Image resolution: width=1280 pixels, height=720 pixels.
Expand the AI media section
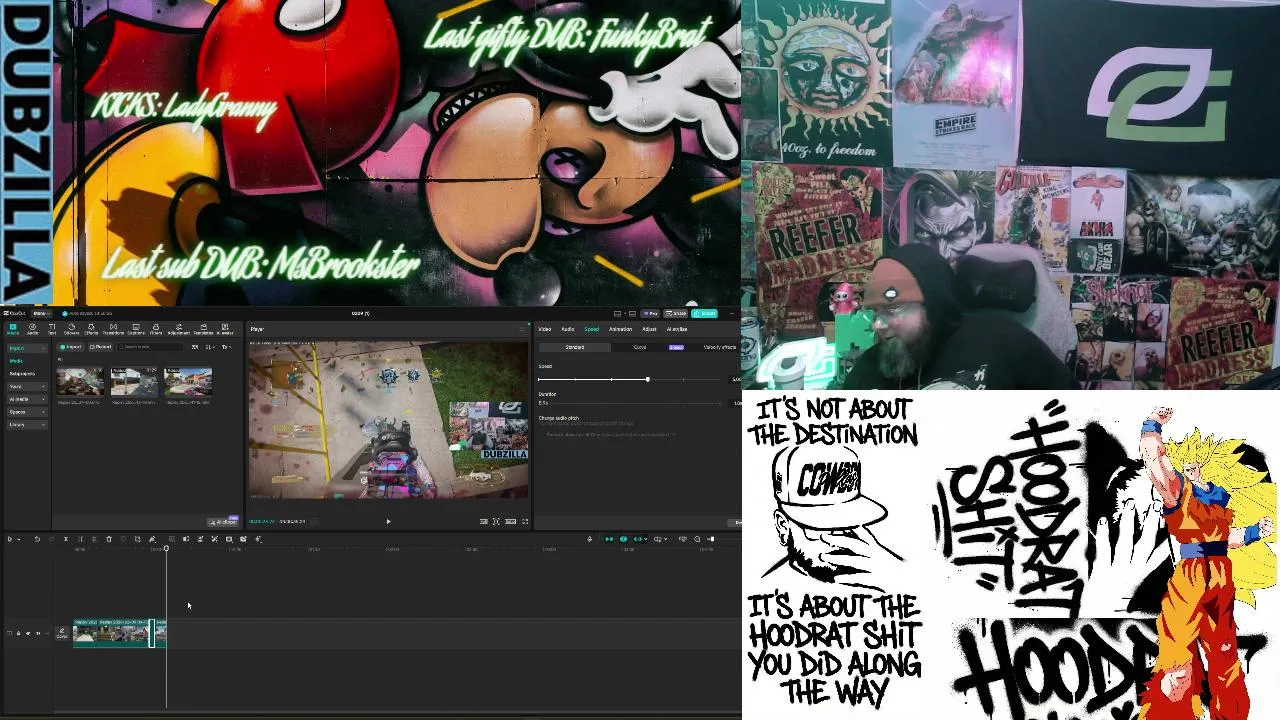coord(27,399)
